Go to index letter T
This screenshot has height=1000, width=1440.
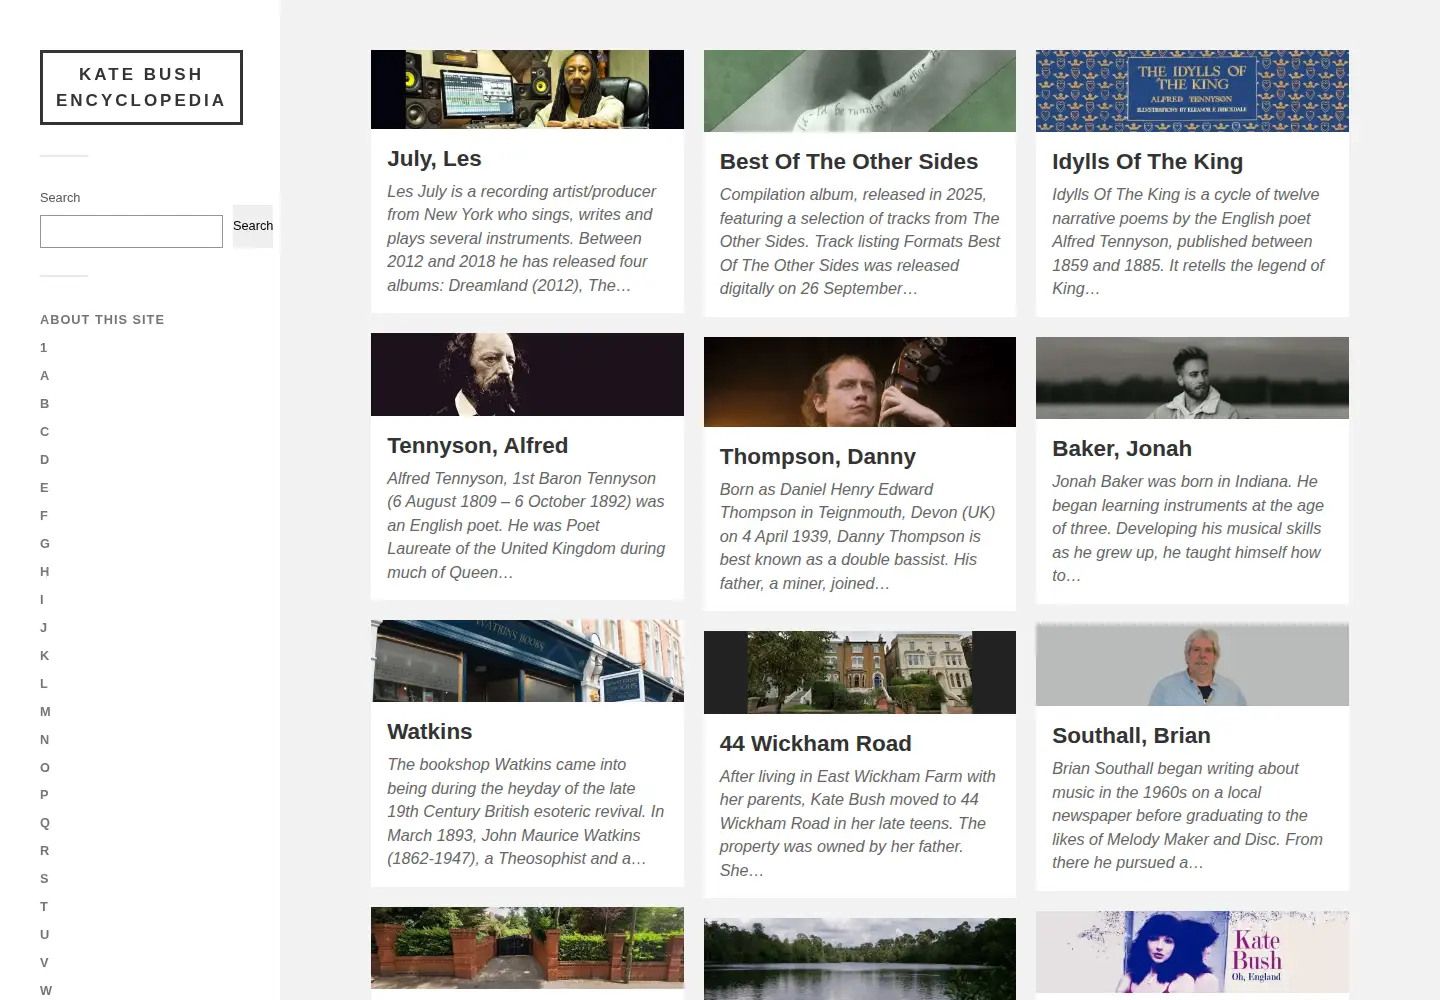coord(44,907)
